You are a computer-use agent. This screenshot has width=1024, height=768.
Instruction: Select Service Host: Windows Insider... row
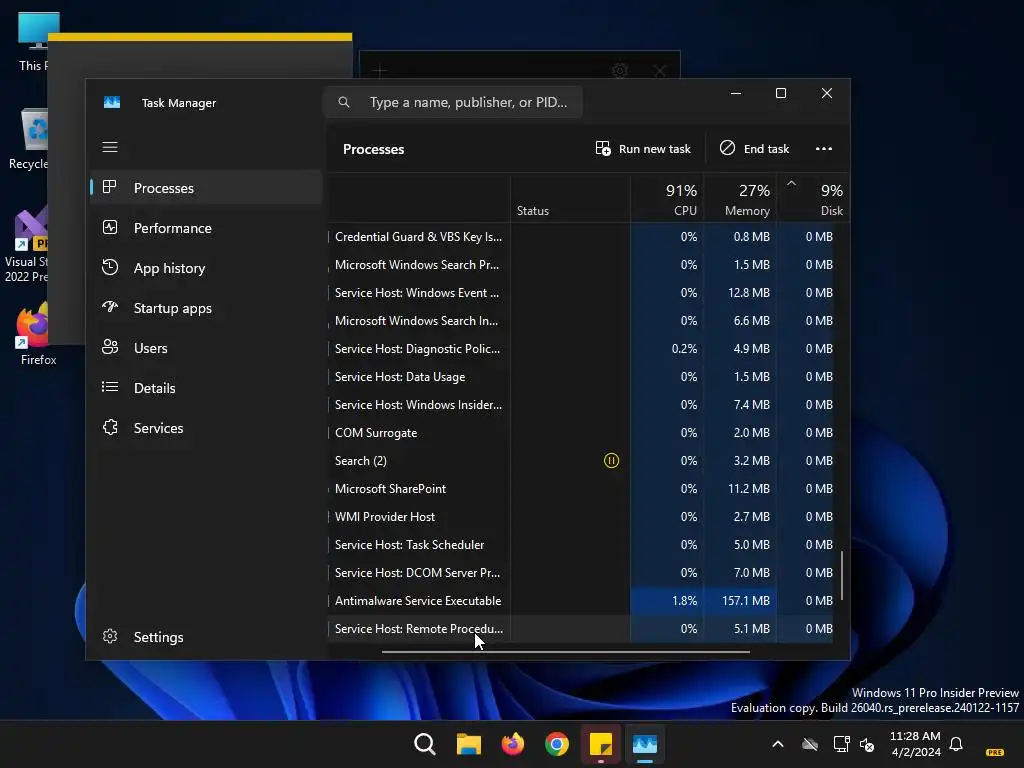(x=580, y=405)
